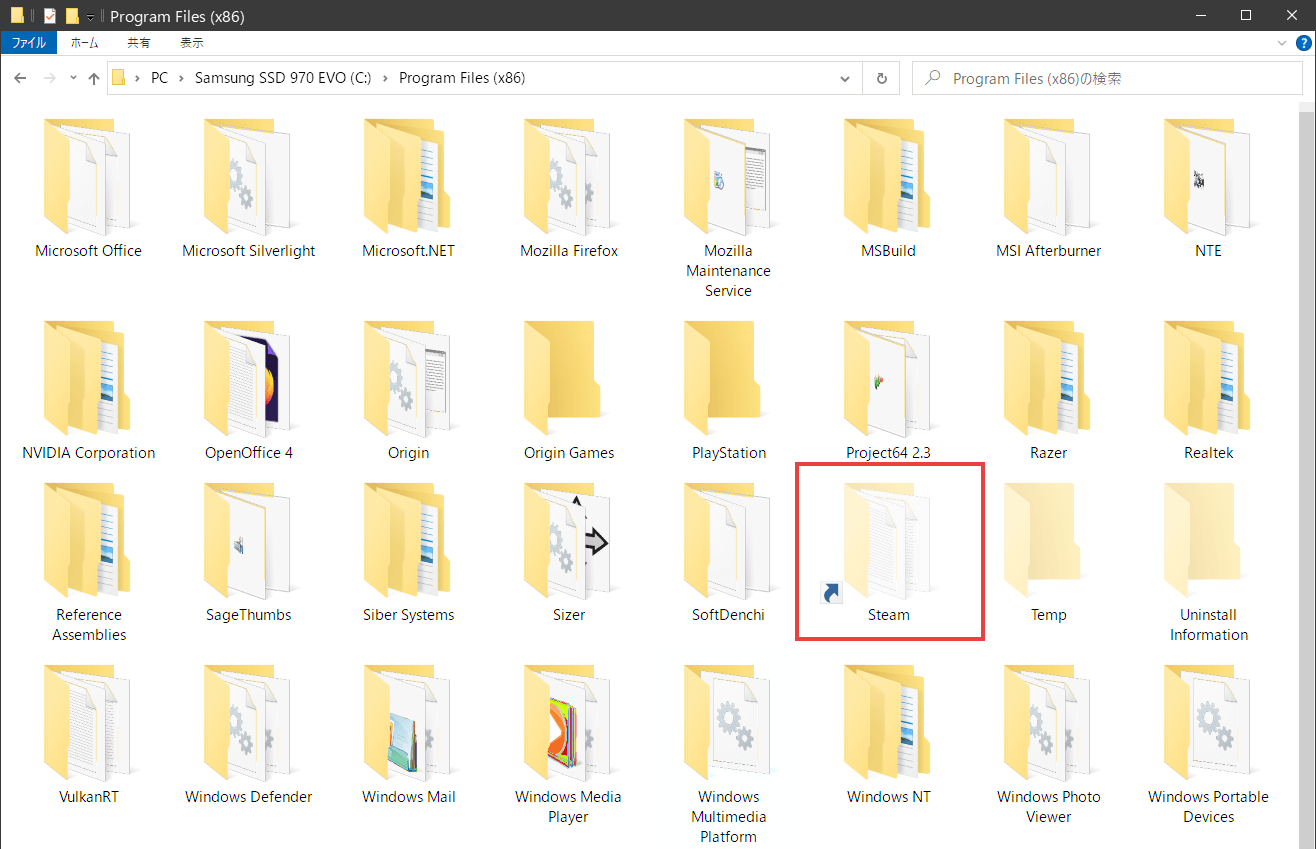Open the Microsoft Office folder icon
This screenshot has height=849, width=1316.
tap(88, 177)
